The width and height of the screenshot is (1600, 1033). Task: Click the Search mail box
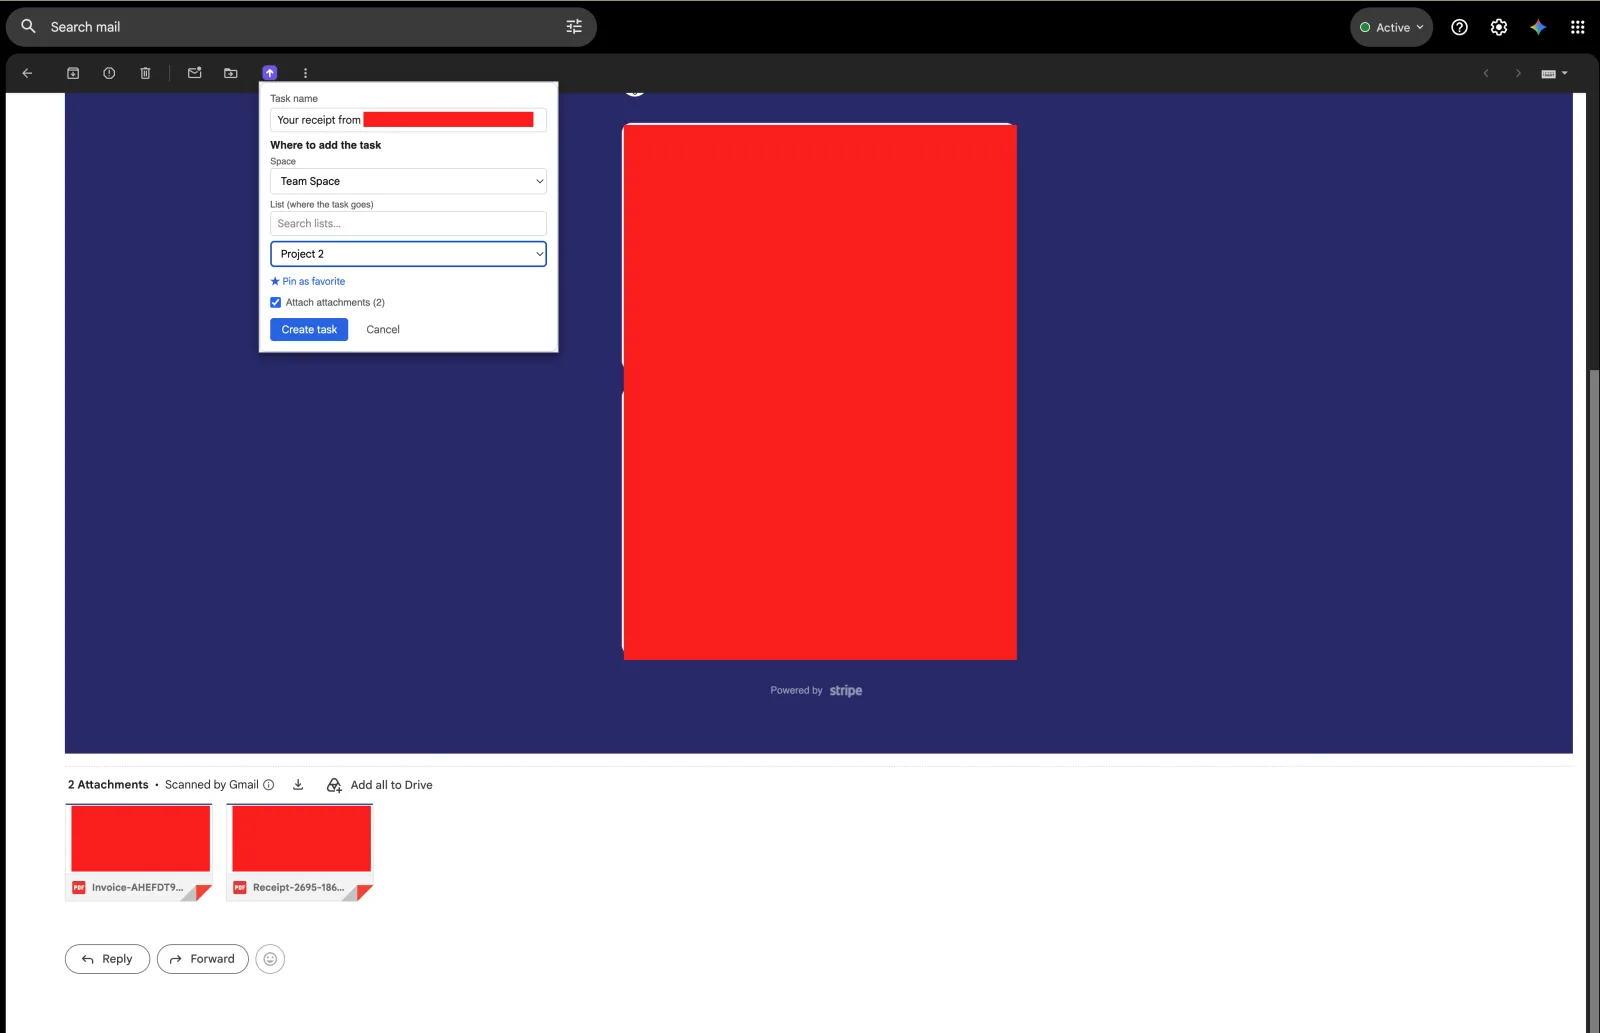point(301,27)
